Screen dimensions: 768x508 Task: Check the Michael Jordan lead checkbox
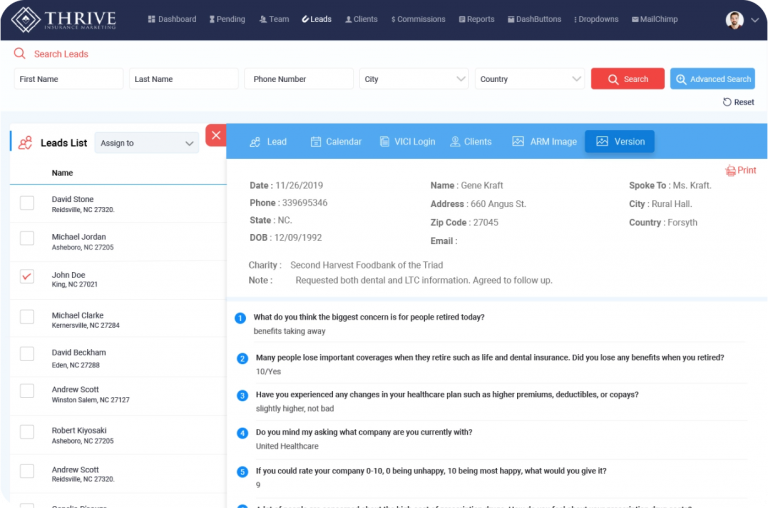tap(27, 238)
